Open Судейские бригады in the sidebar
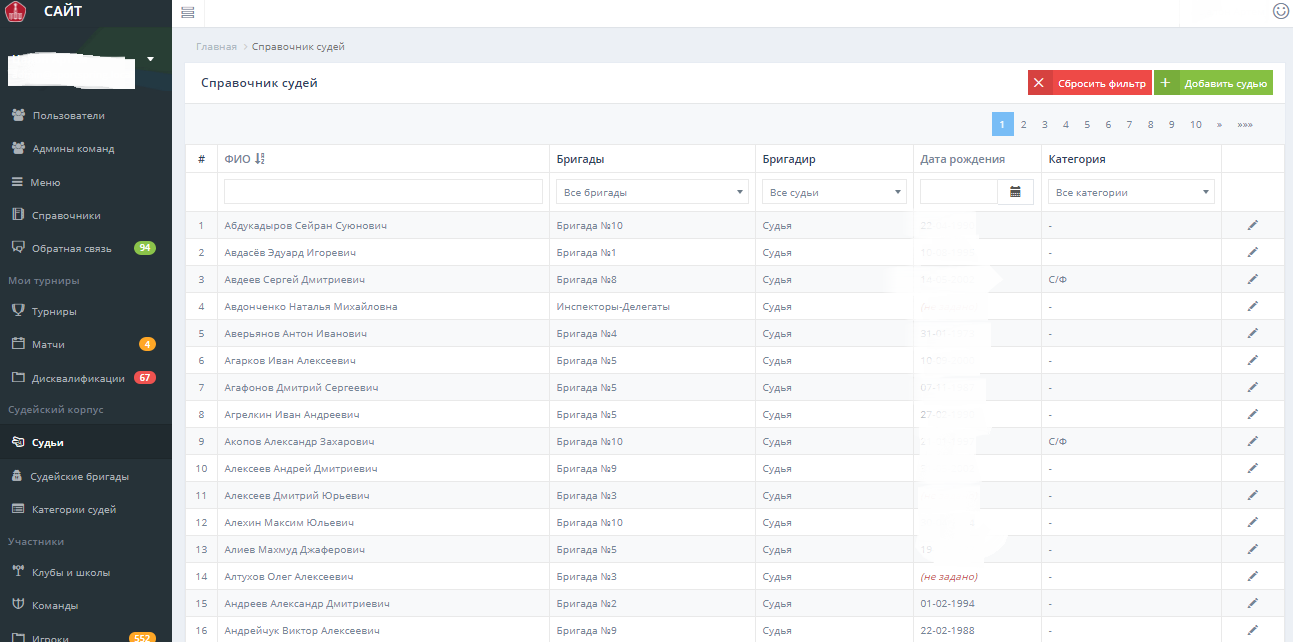 point(86,476)
